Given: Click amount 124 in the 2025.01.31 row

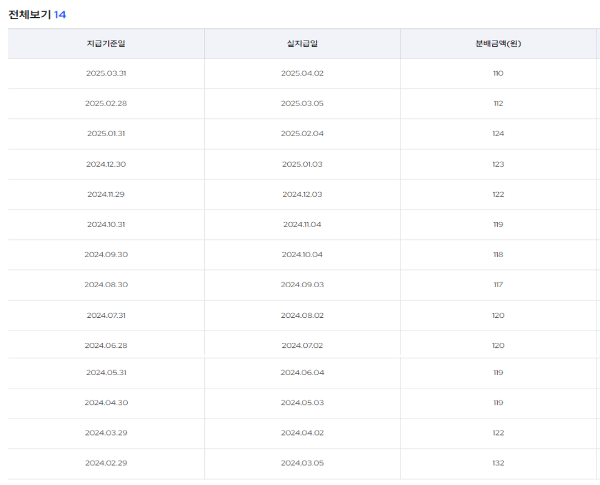Looking at the screenshot, I should [498, 134].
